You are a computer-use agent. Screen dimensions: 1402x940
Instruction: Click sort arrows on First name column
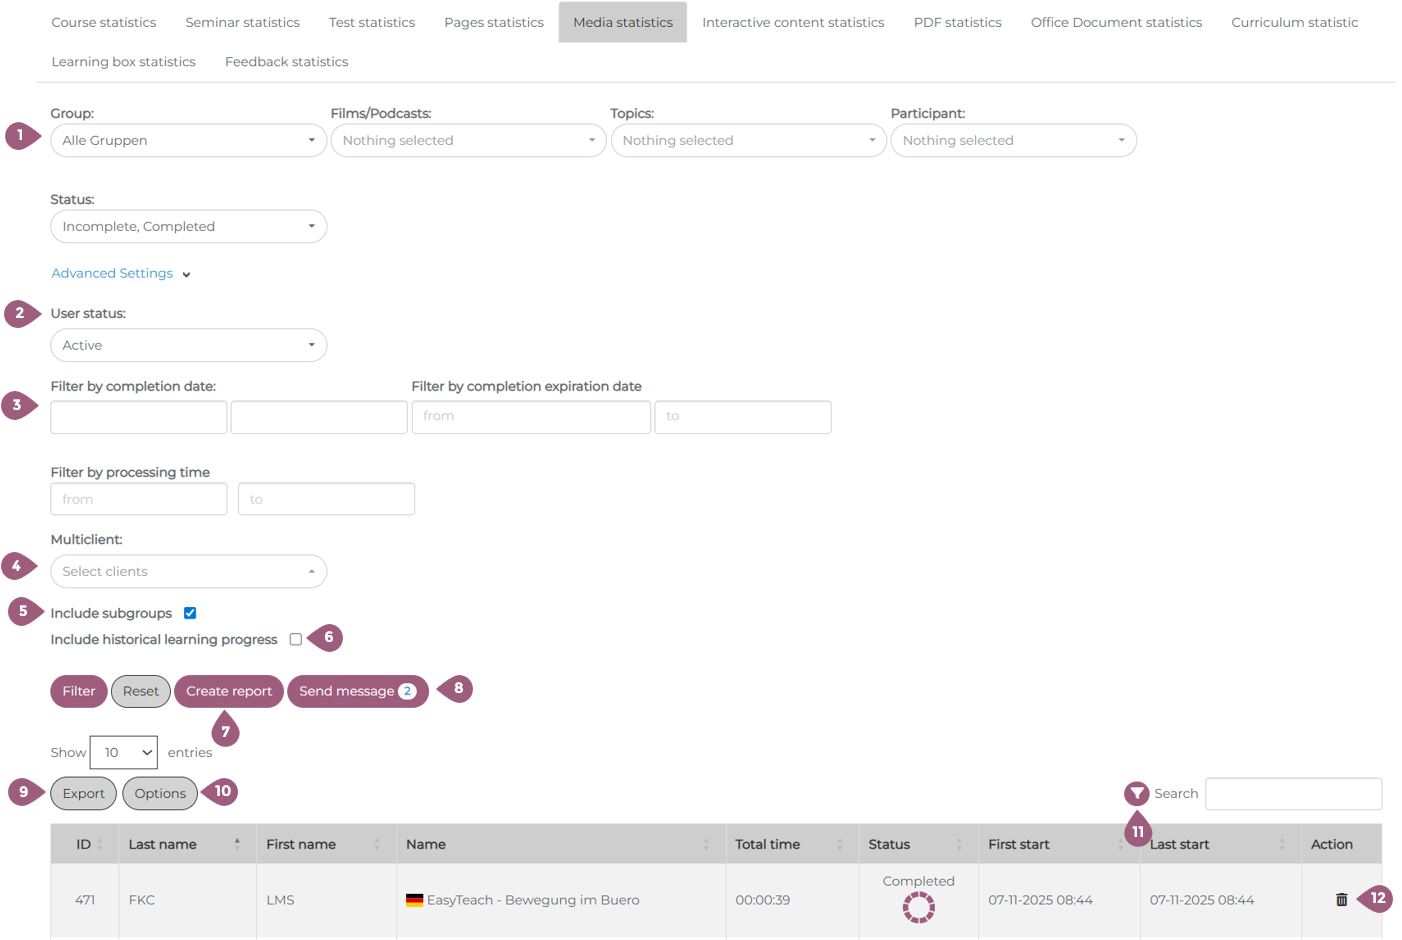click(x=377, y=845)
